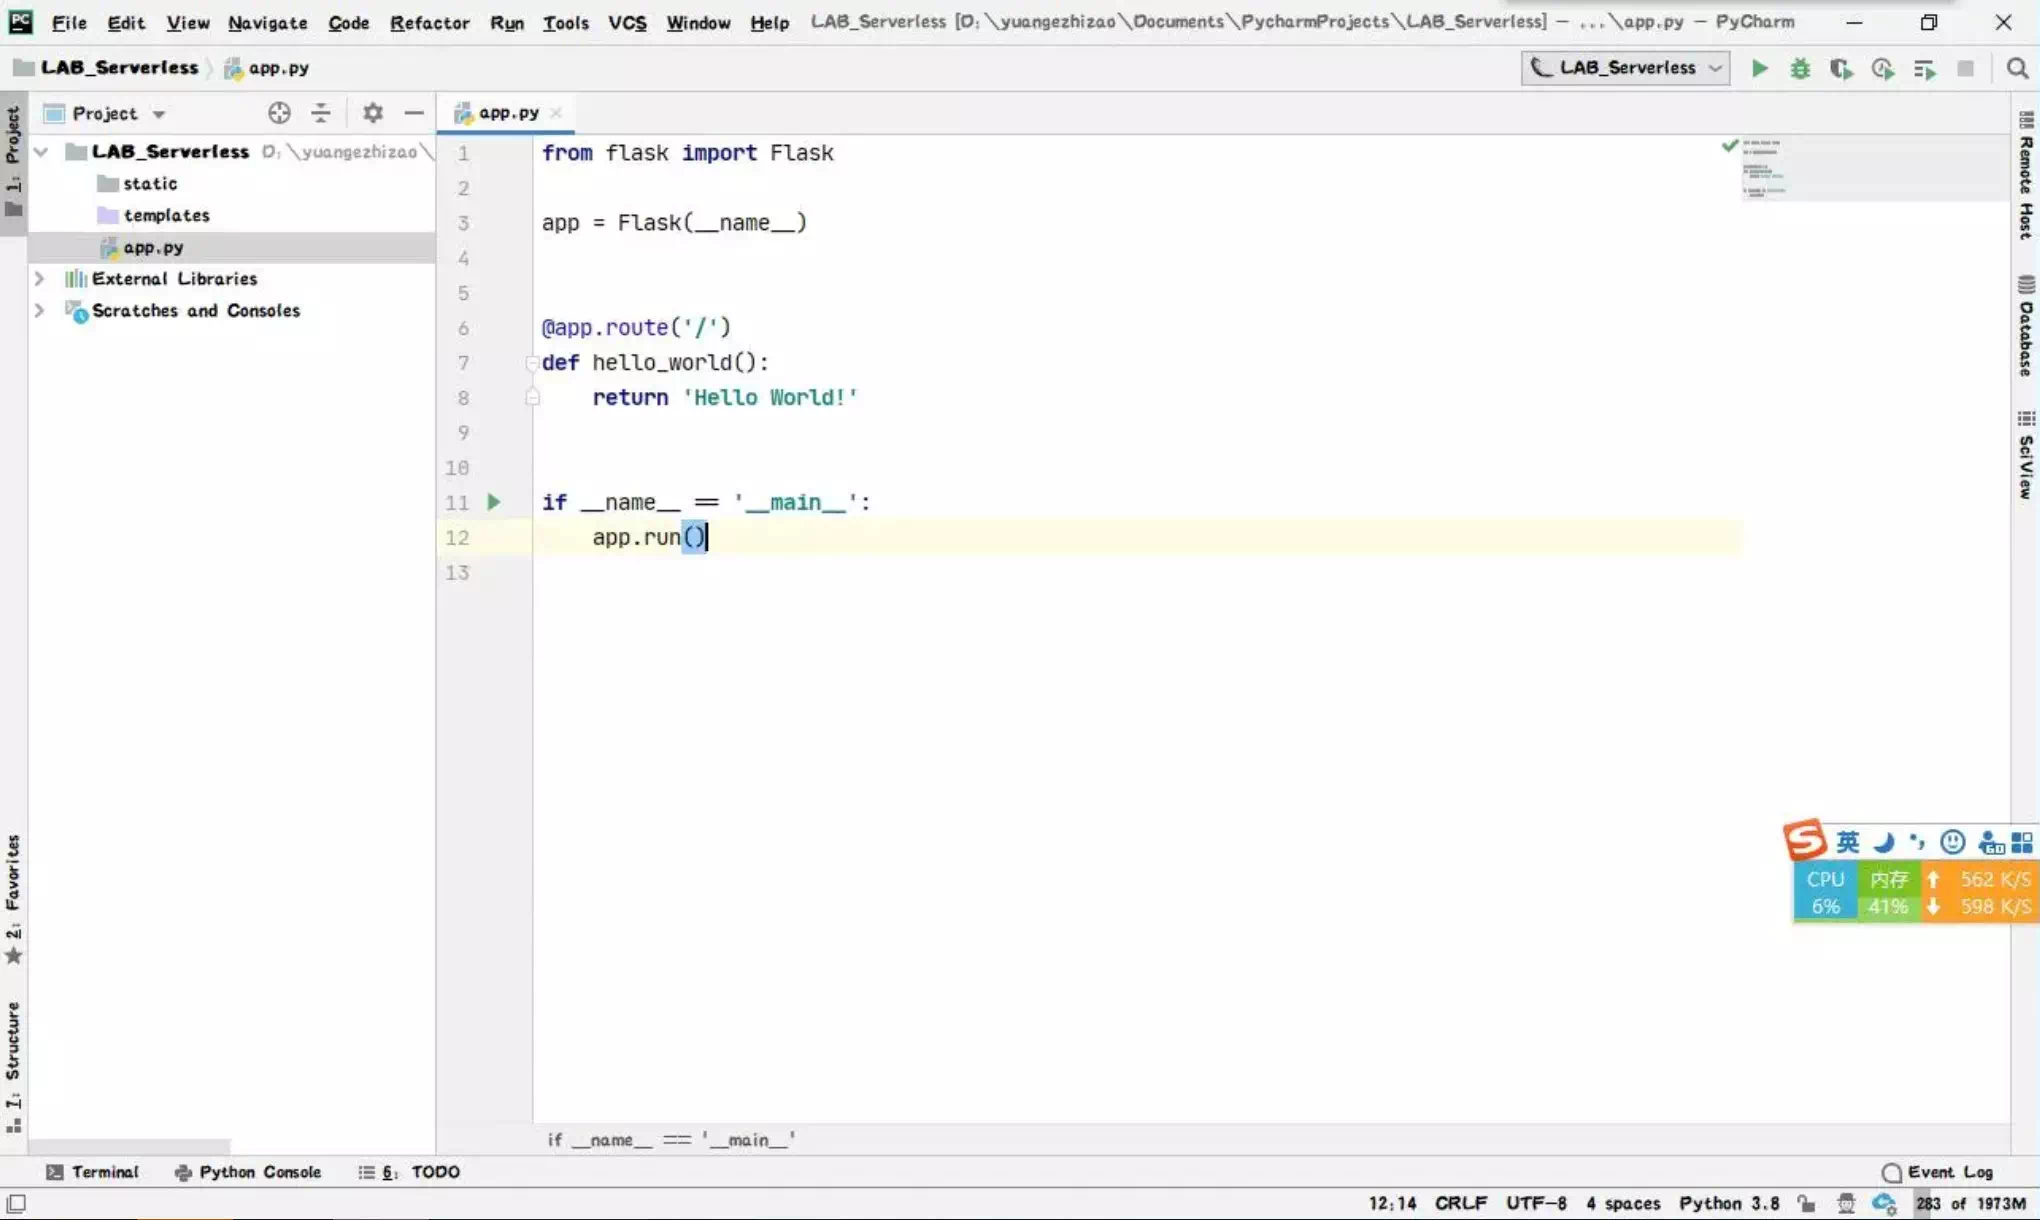Screen dimensions: 2040x1220
Task: Click the Coverage run icon
Action: (1840, 68)
